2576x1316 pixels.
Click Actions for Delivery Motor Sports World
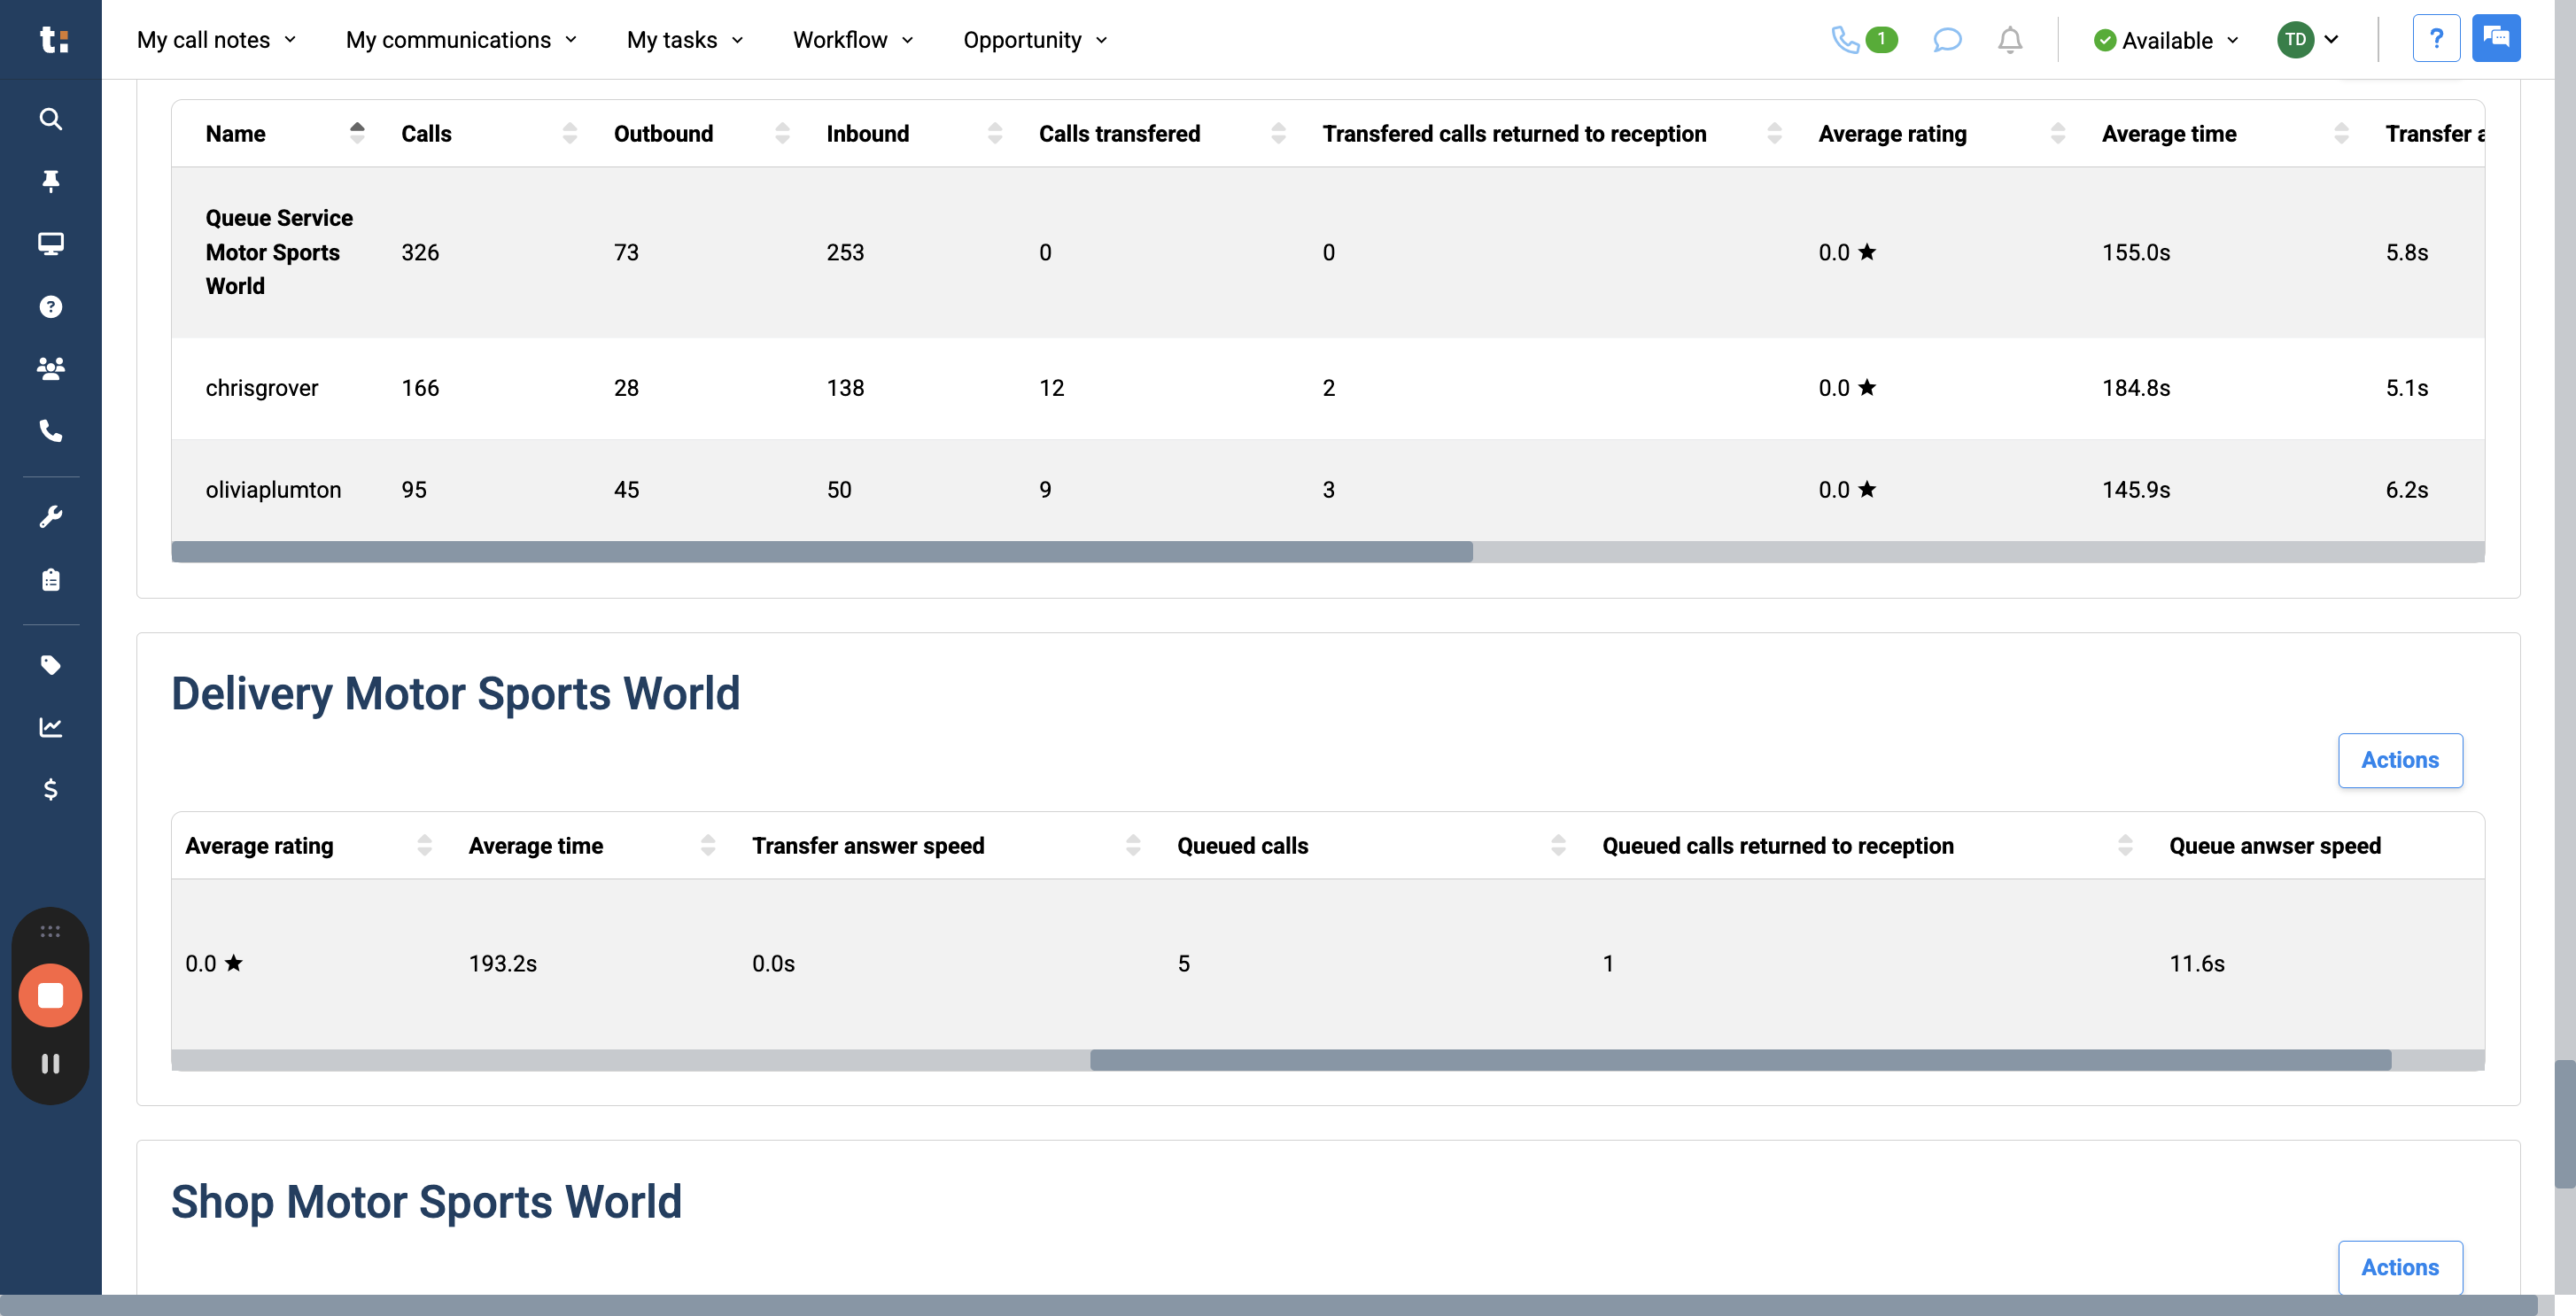coord(2400,760)
